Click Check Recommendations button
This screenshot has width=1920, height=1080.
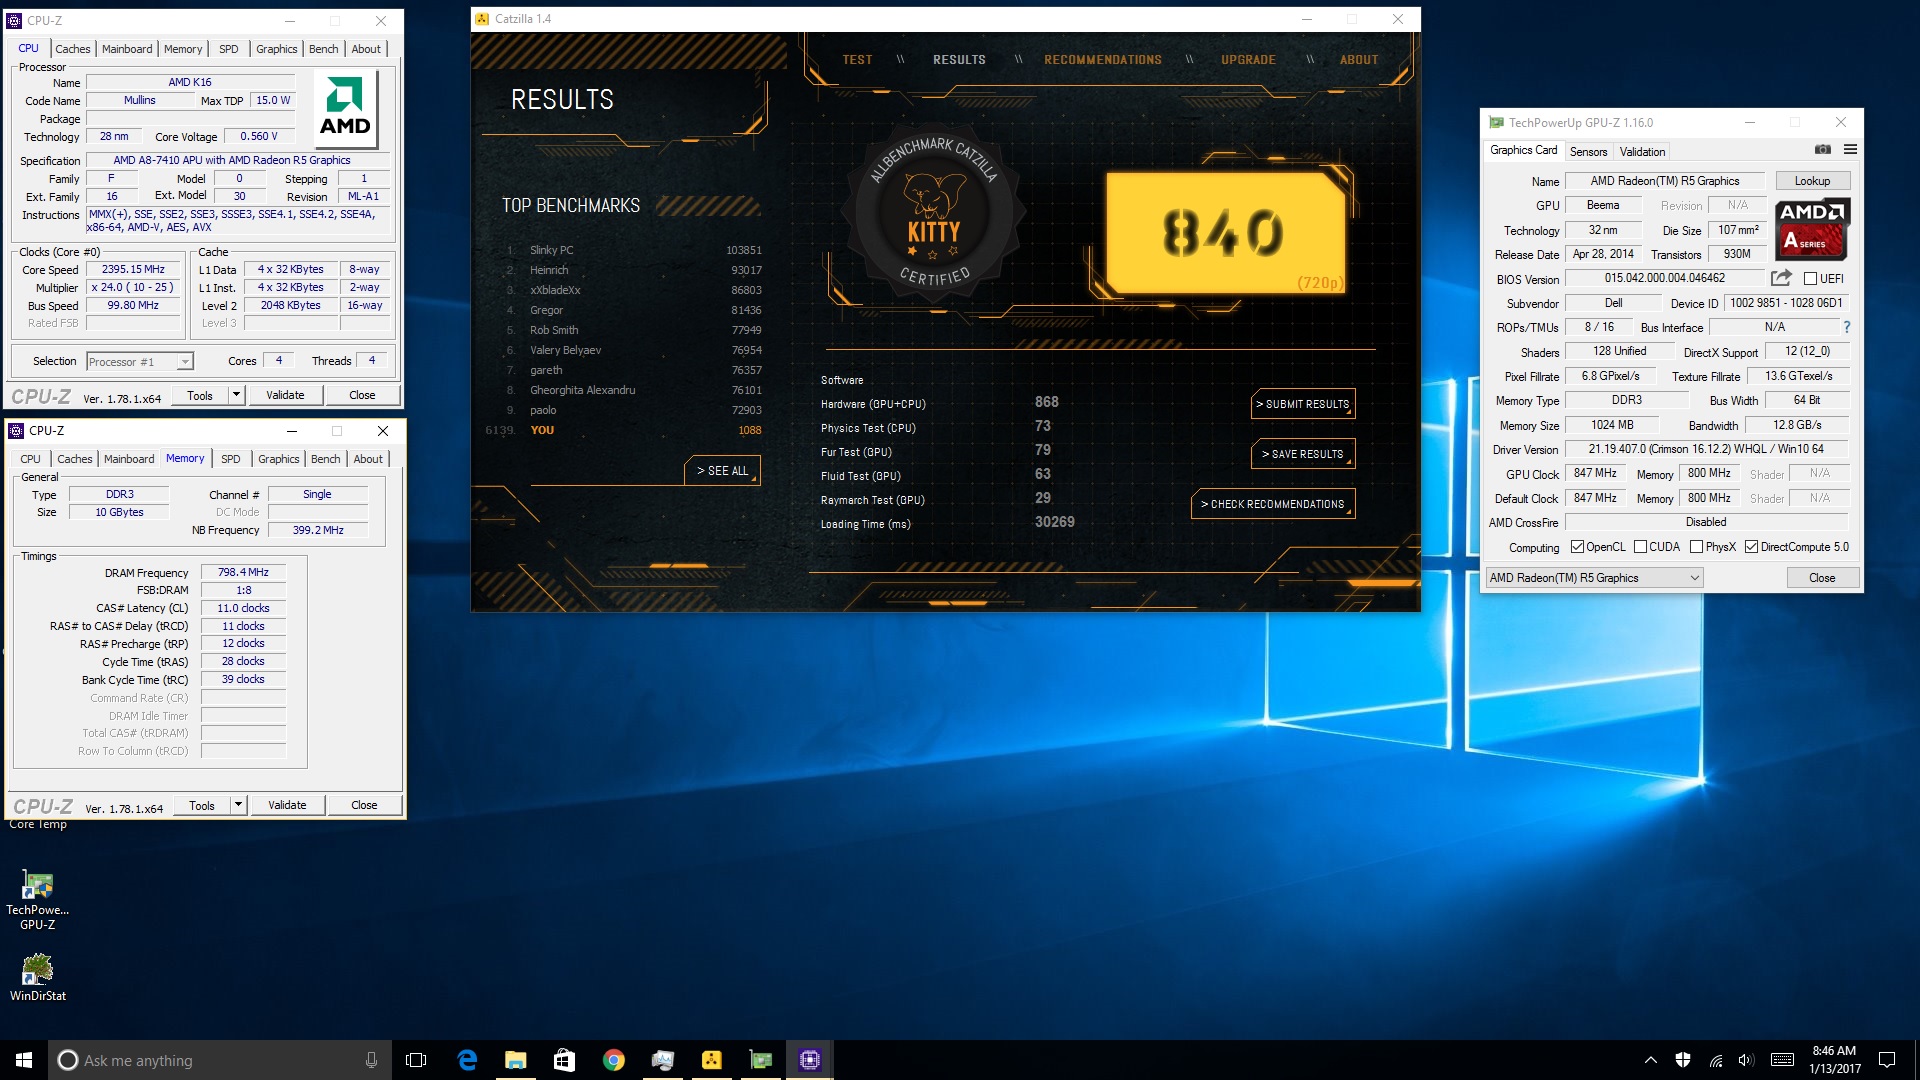pyautogui.click(x=1273, y=504)
